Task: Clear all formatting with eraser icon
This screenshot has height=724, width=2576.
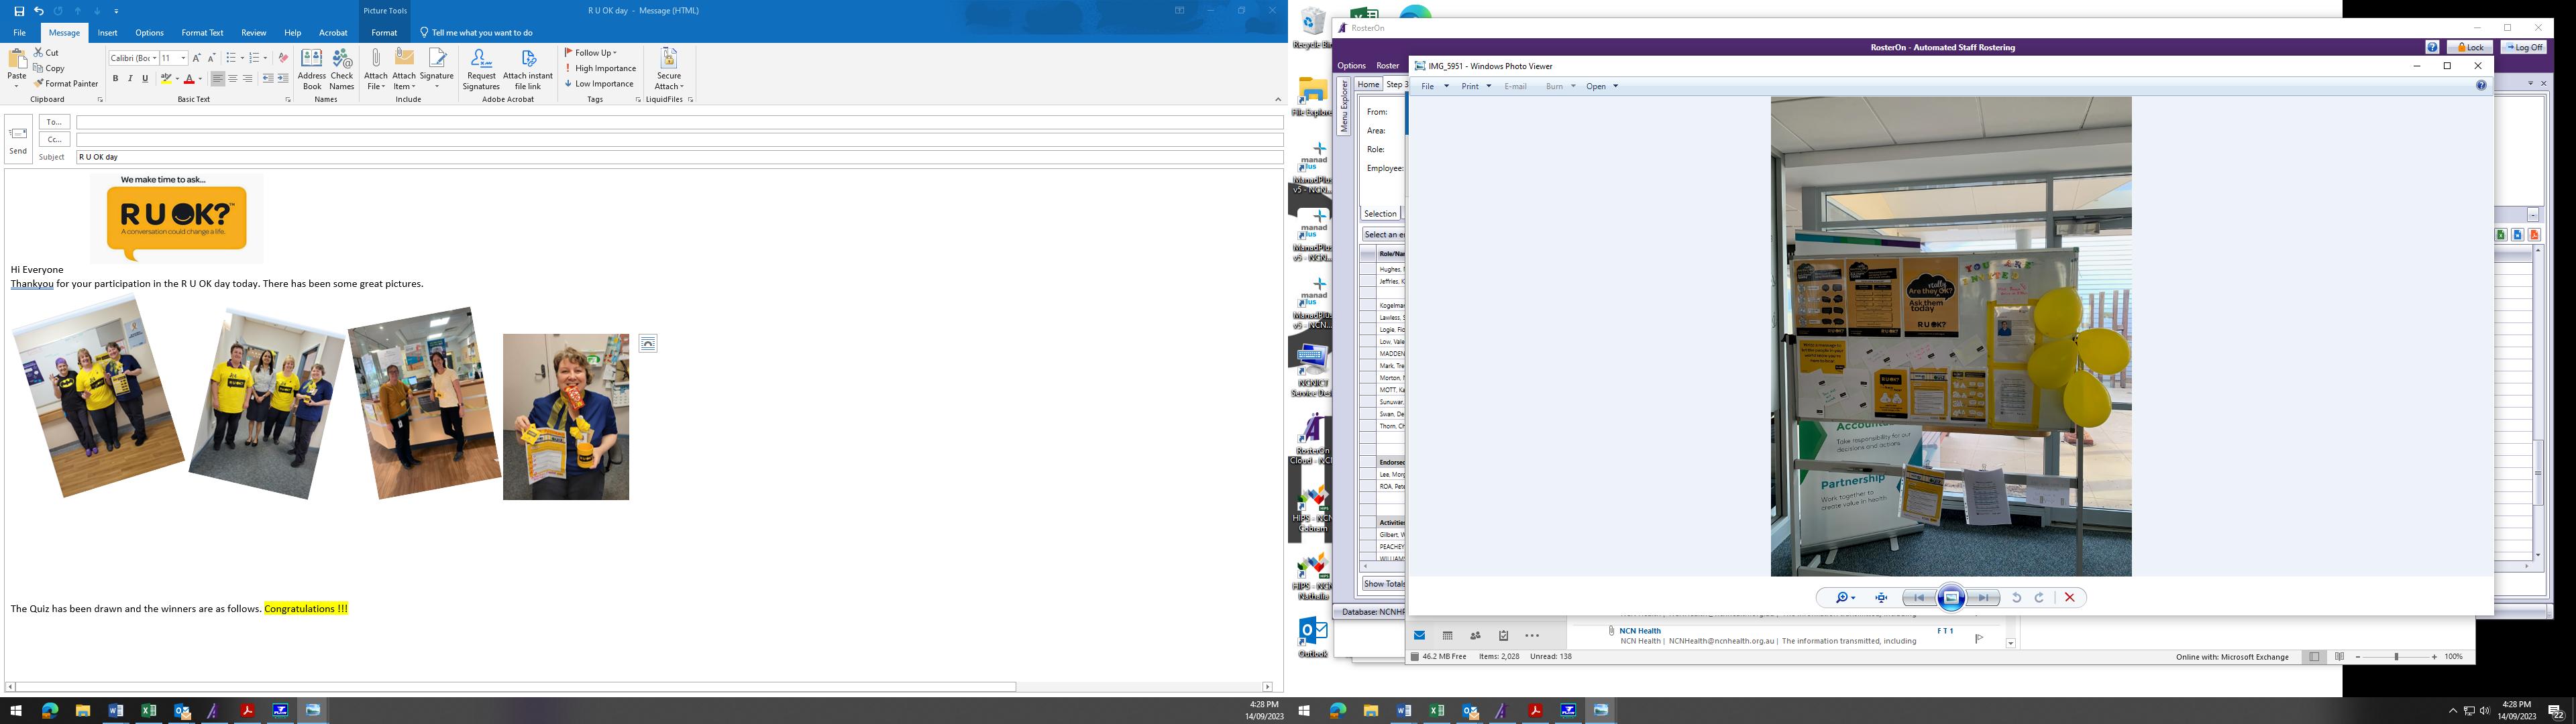Action: click(x=283, y=58)
